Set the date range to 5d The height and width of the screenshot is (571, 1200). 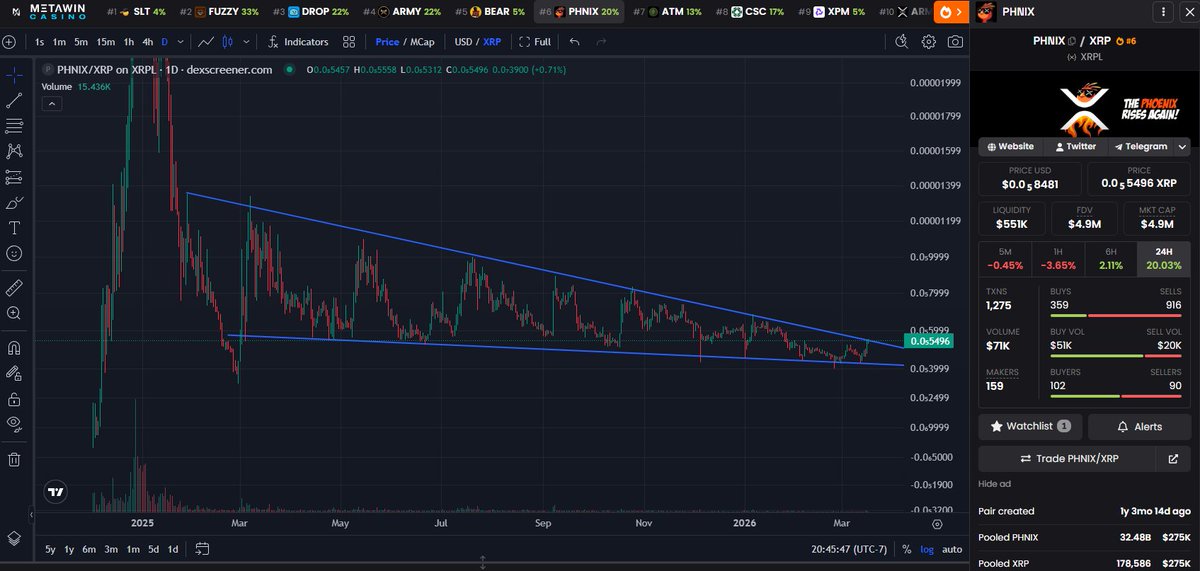pyautogui.click(x=153, y=549)
